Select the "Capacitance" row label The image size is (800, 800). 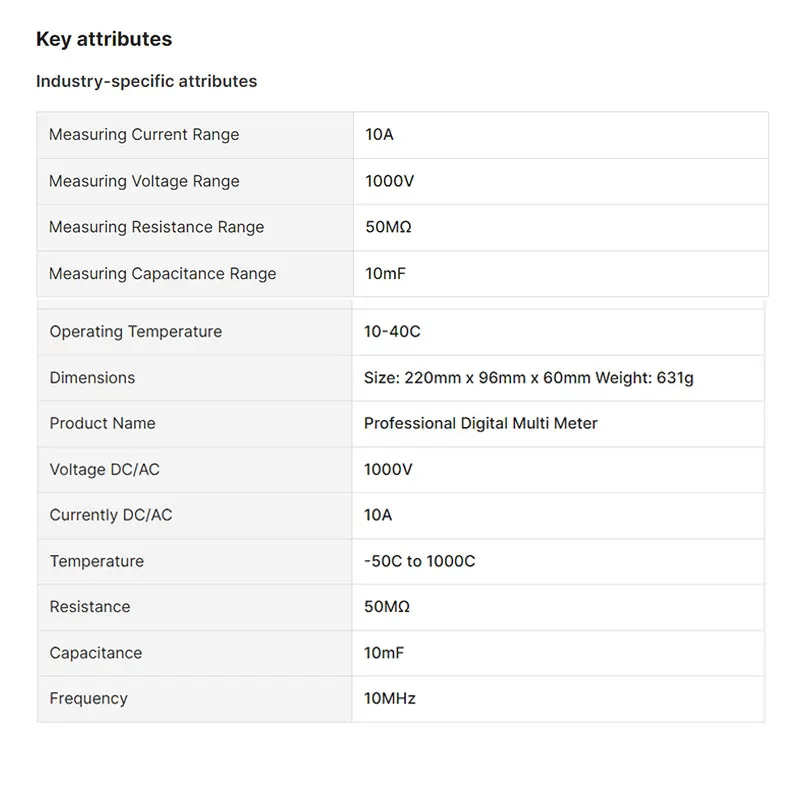click(x=96, y=653)
